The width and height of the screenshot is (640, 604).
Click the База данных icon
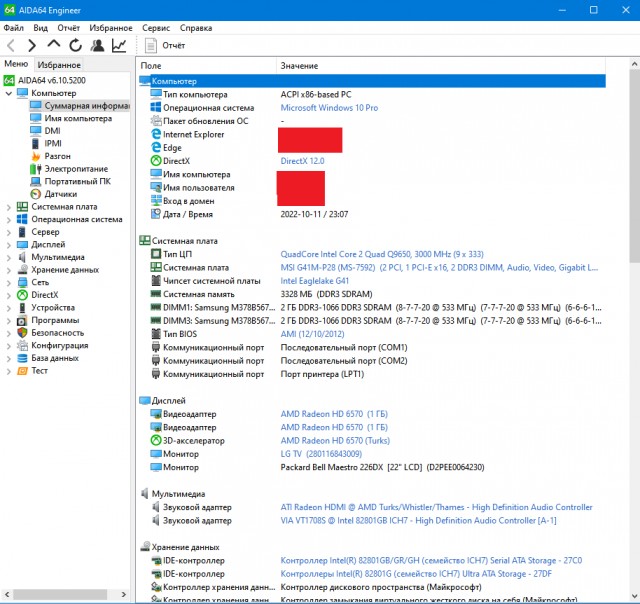(22, 358)
